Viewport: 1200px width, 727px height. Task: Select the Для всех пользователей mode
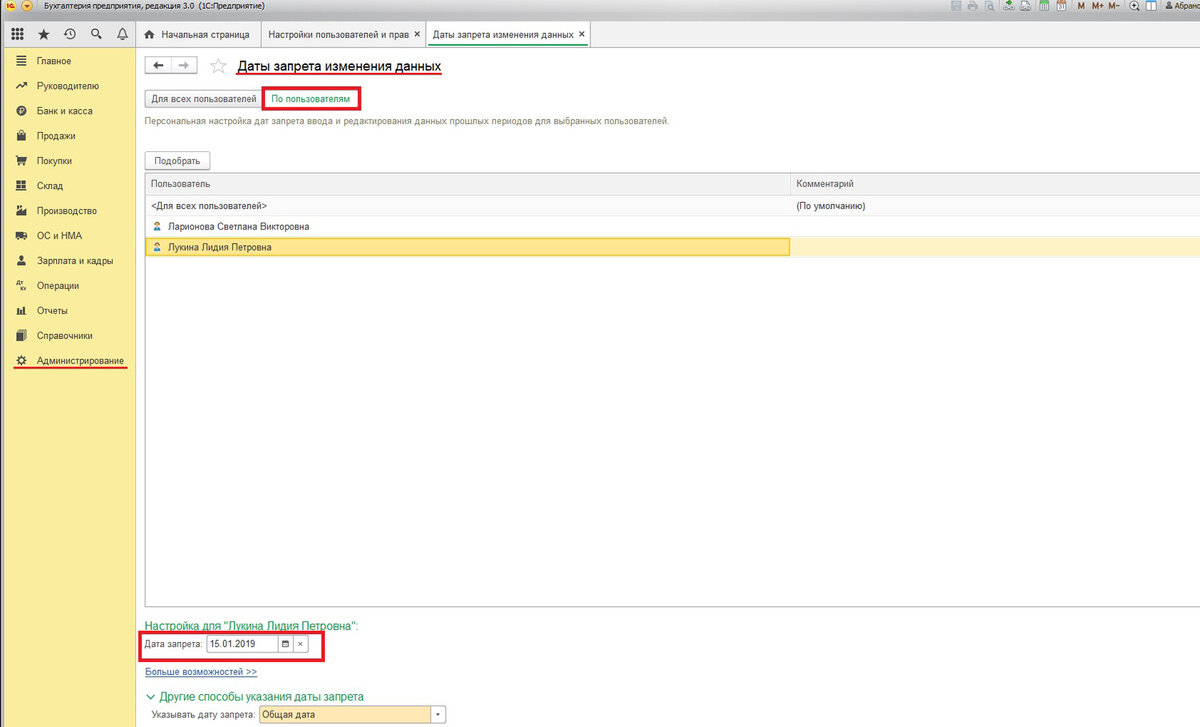(x=203, y=100)
